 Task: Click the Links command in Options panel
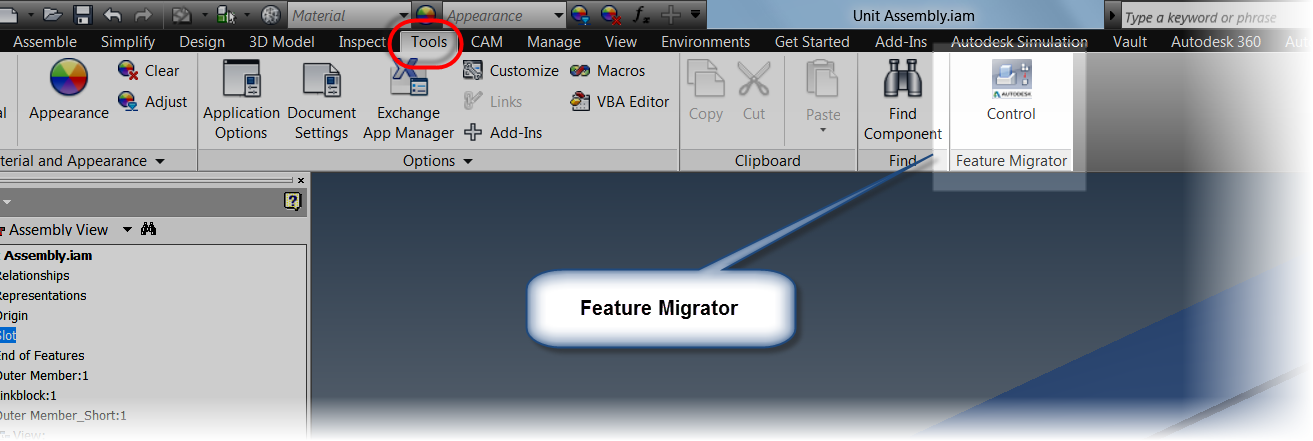pyautogui.click(x=493, y=101)
